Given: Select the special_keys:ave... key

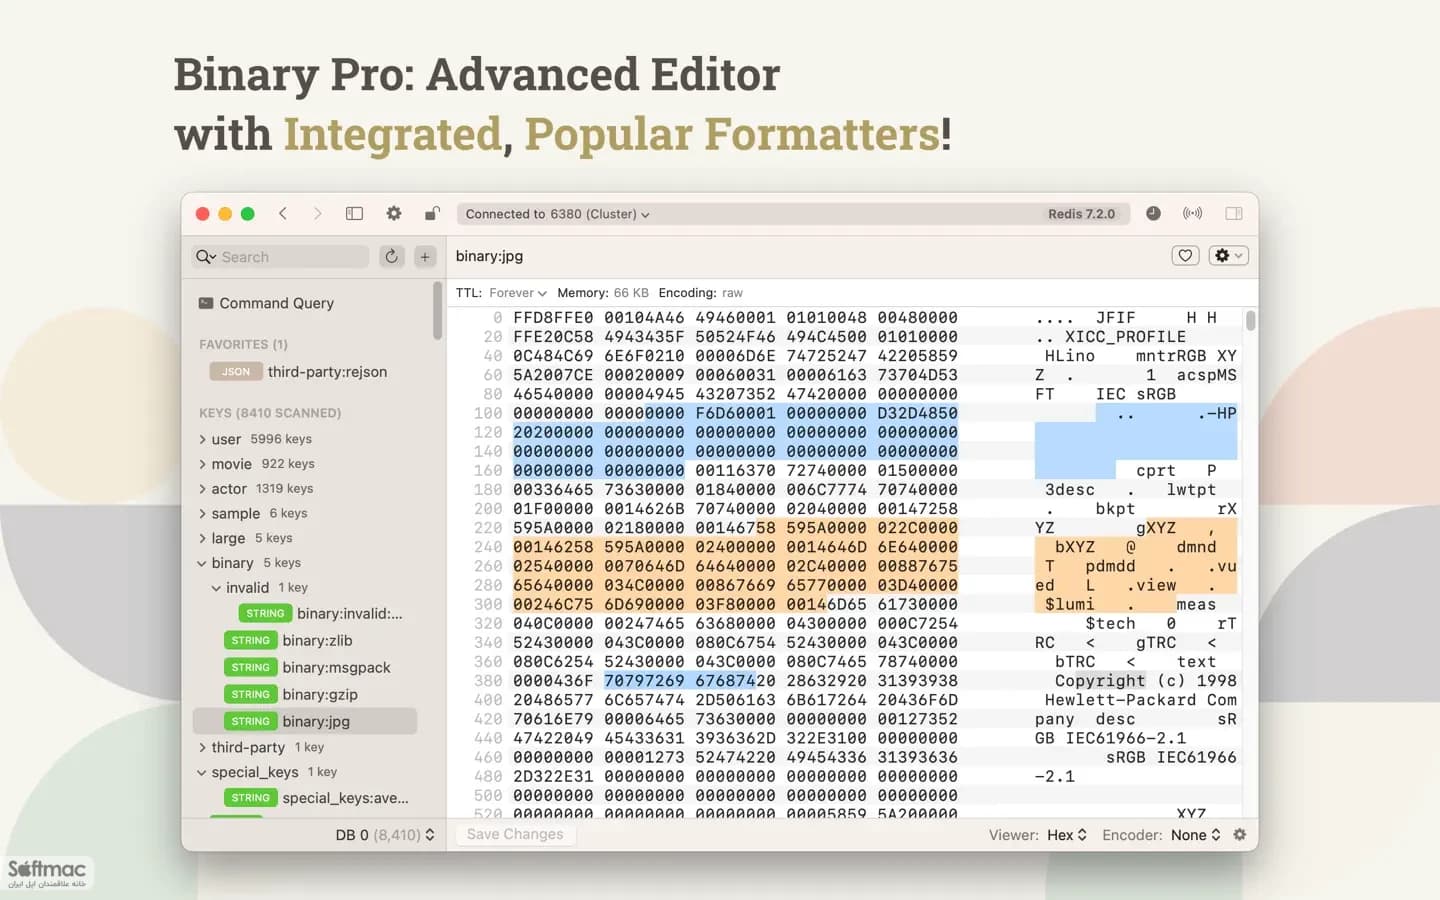Looking at the screenshot, I should [345, 798].
